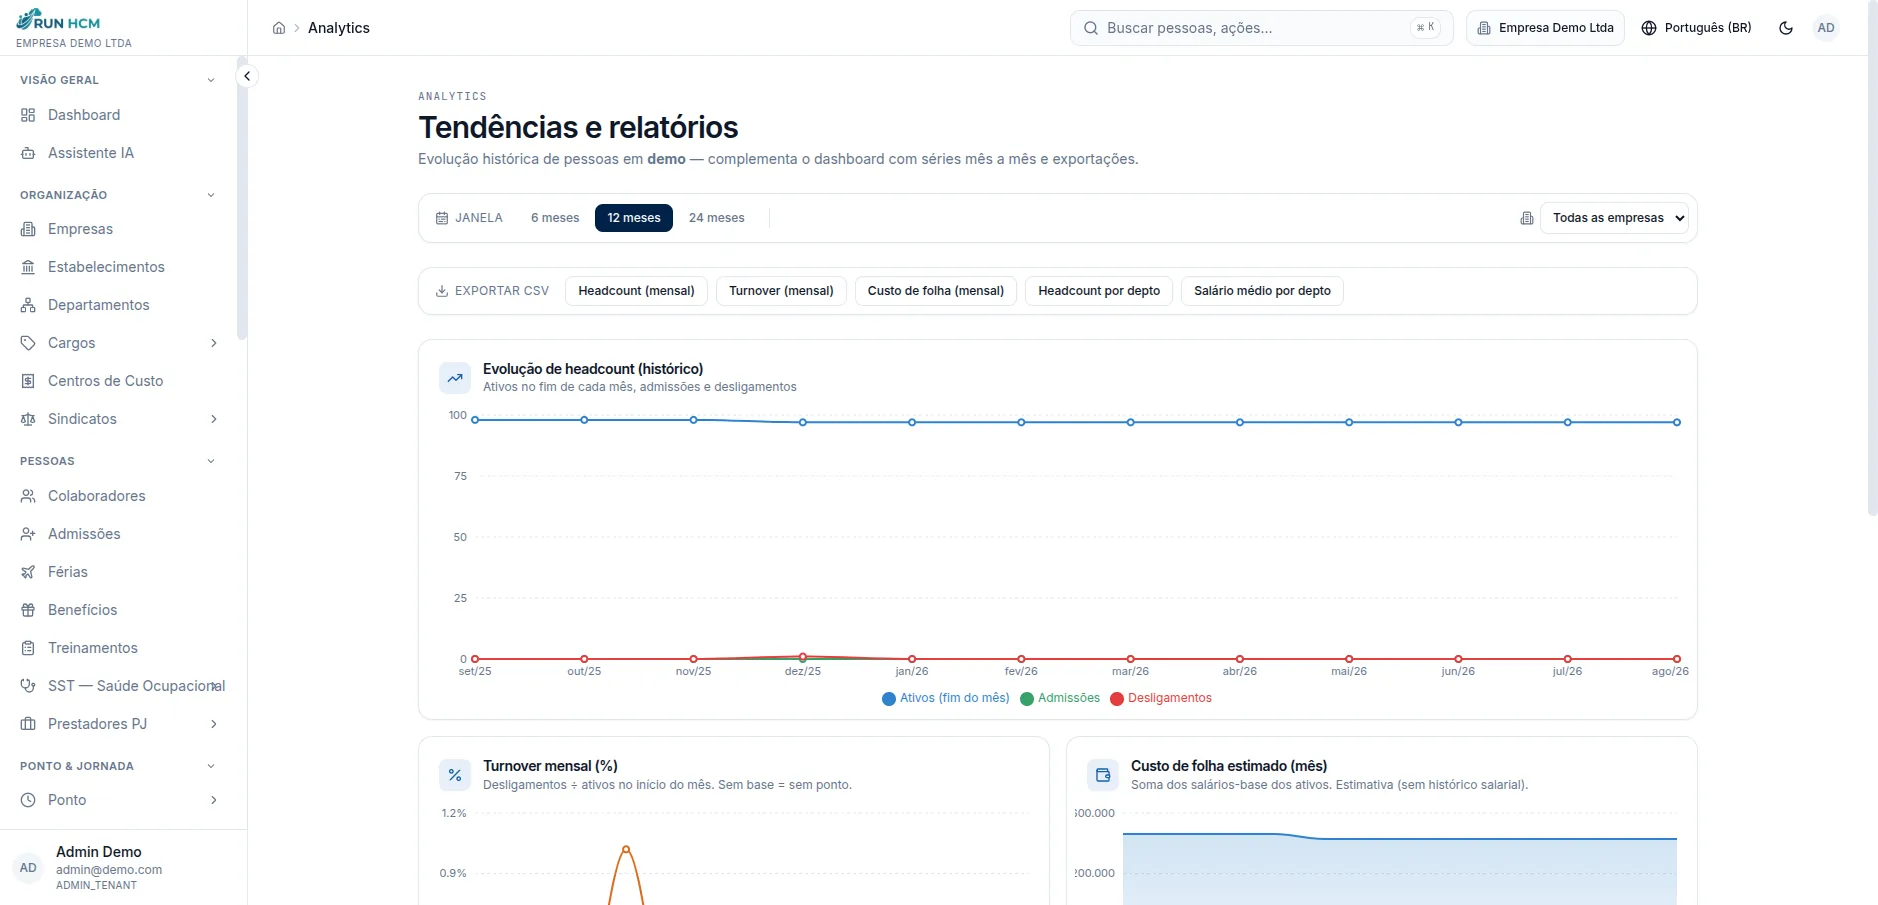Click the Benefícios gift icon
Image resolution: width=1878 pixels, height=905 pixels.
point(28,610)
